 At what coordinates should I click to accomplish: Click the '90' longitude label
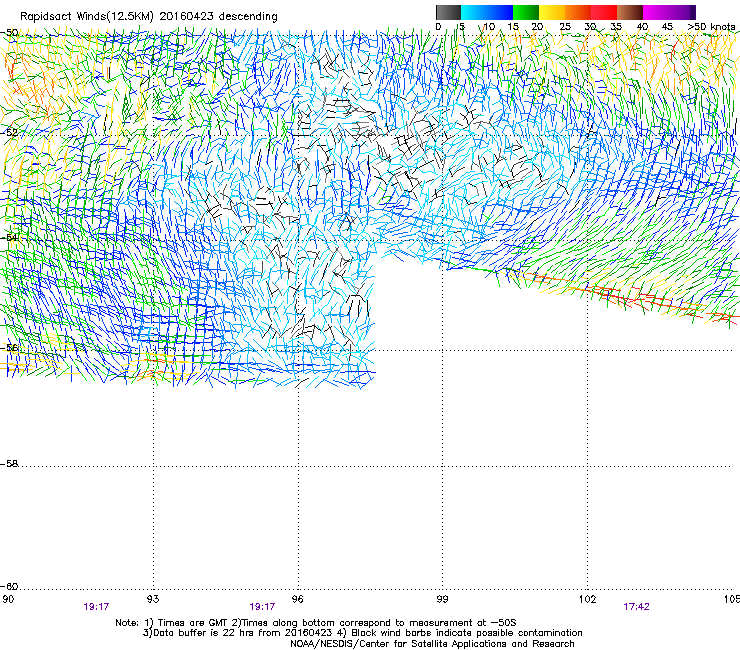[x=8, y=599]
